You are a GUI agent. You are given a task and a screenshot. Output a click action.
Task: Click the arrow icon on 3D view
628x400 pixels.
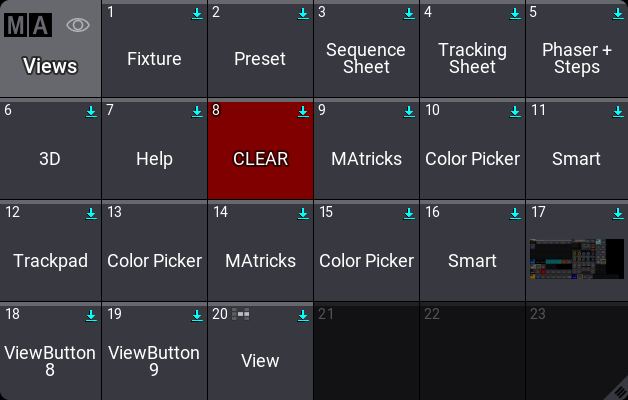91,111
